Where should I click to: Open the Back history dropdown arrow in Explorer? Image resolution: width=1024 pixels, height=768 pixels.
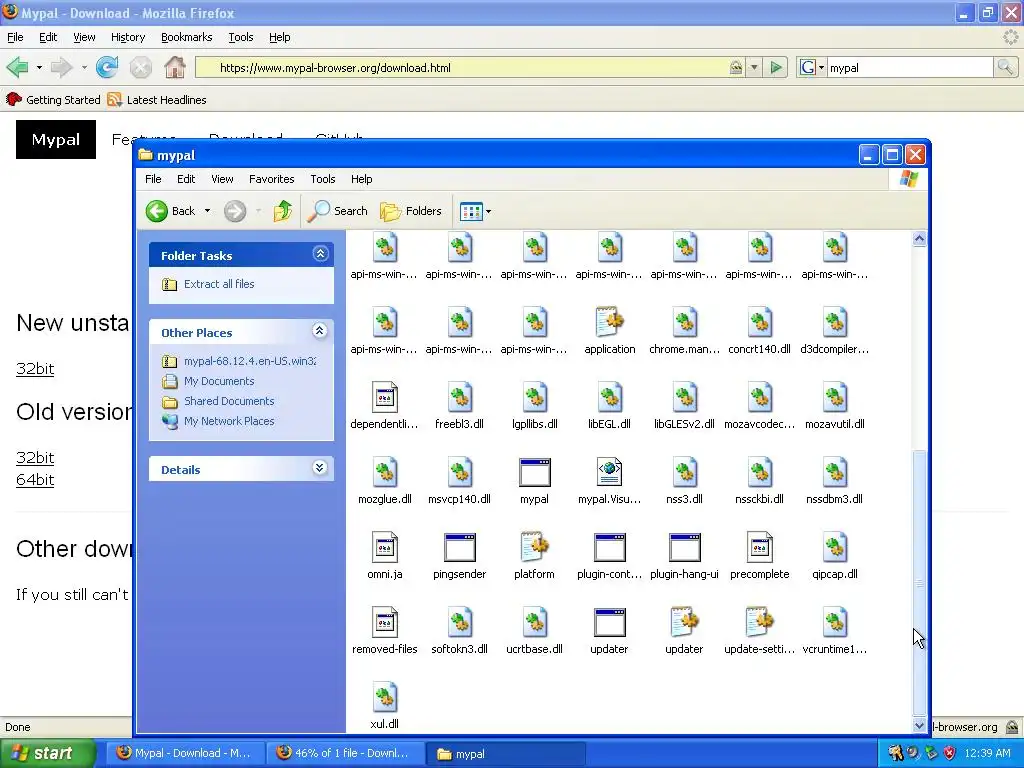(x=207, y=211)
